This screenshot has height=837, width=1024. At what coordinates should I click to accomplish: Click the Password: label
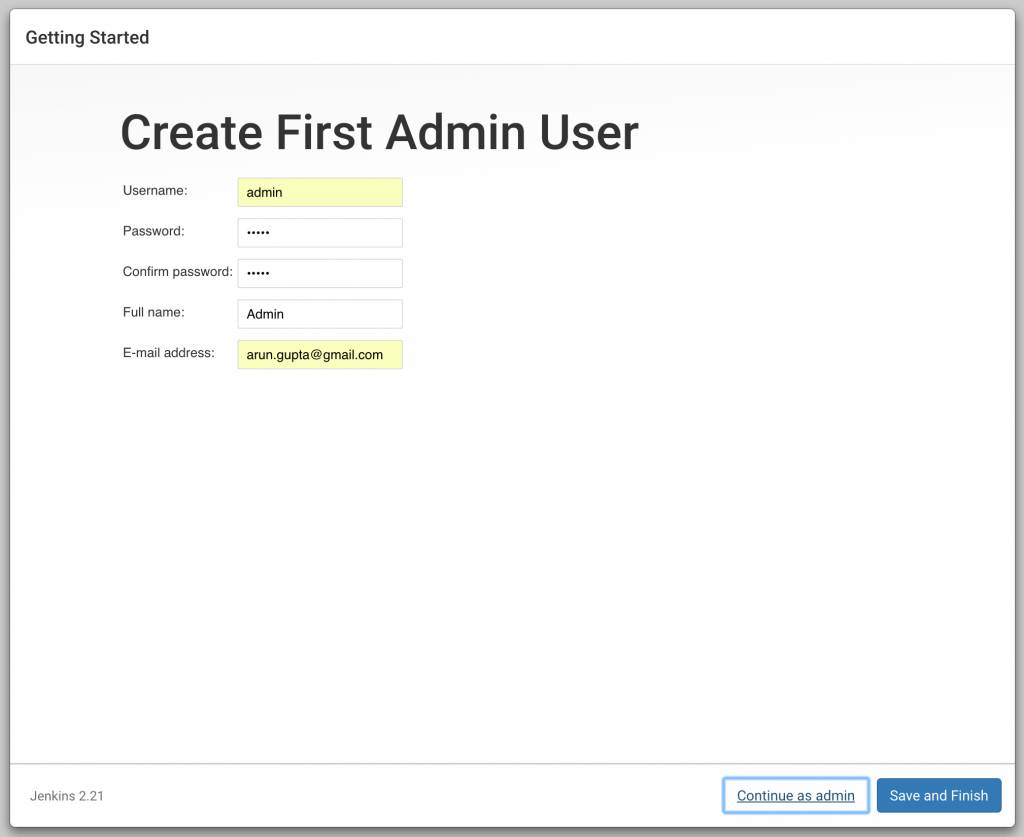(153, 231)
